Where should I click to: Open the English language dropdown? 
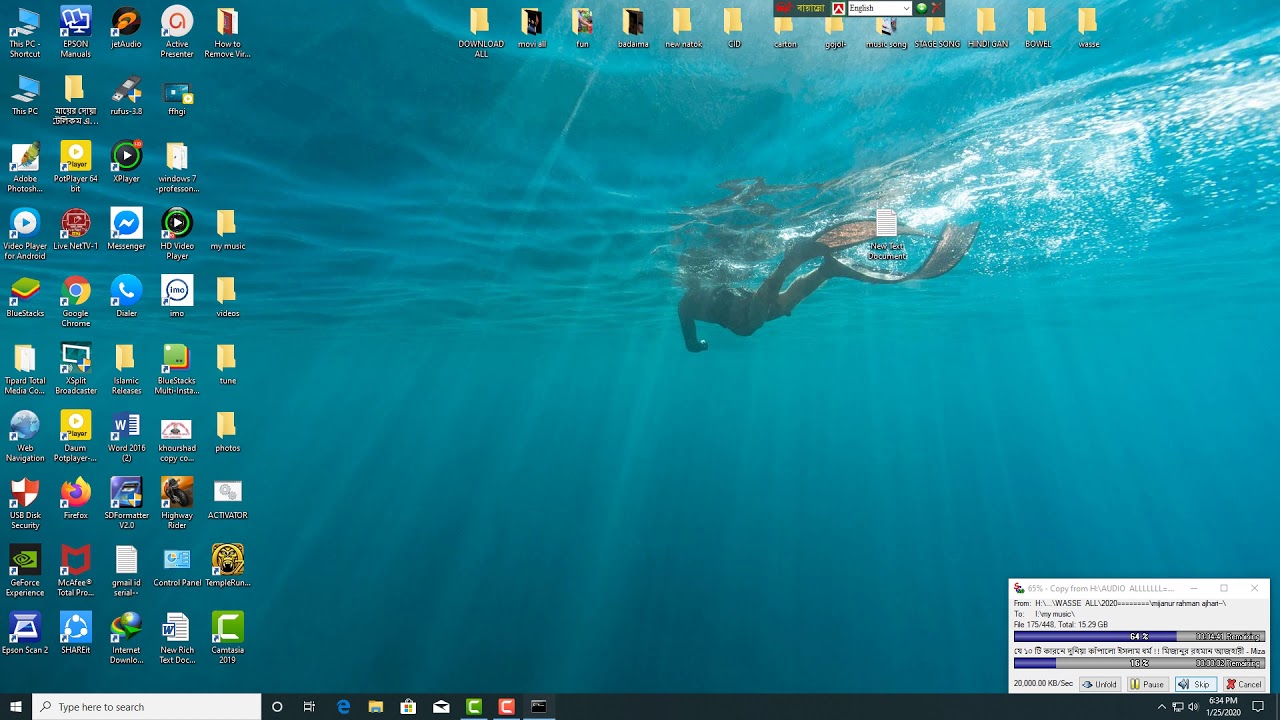879,8
